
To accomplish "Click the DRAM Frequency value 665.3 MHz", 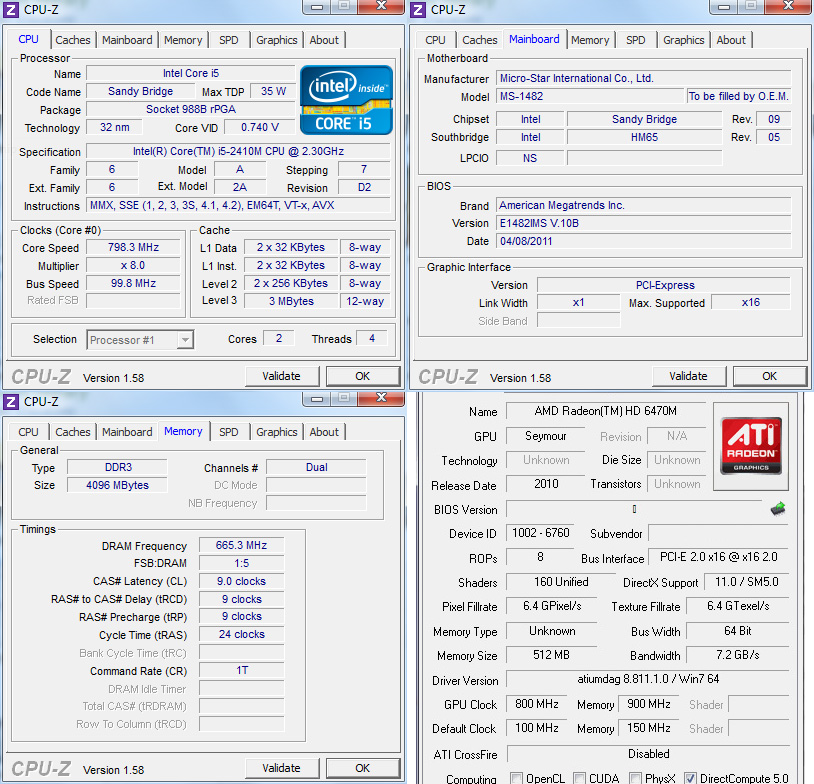I will click(x=241, y=545).
